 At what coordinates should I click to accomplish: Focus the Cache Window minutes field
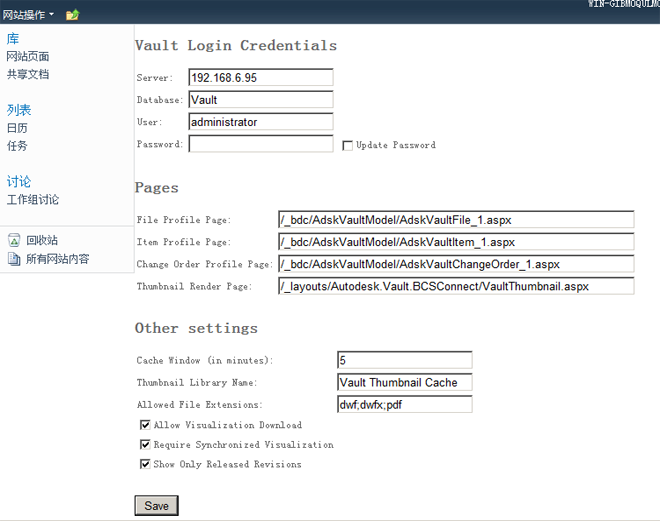pos(405,360)
